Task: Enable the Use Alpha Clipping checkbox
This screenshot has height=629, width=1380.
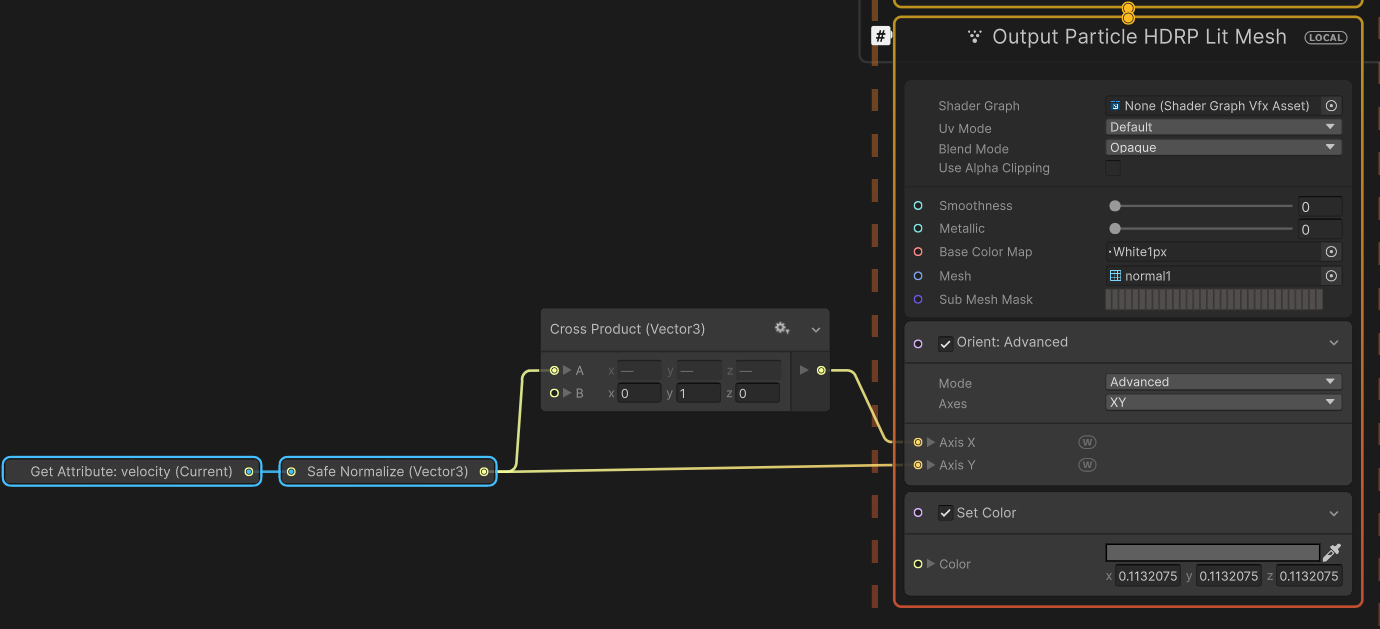Action: click(x=1113, y=168)
